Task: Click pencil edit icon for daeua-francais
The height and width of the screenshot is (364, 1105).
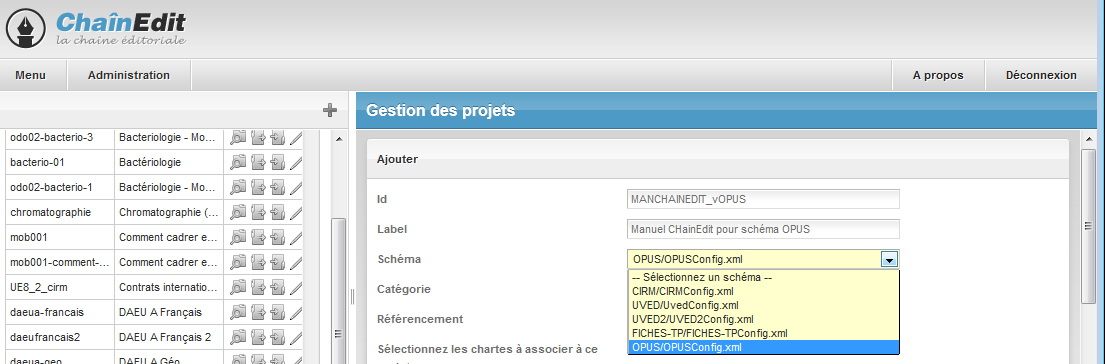Action: [x=296, y=311]
